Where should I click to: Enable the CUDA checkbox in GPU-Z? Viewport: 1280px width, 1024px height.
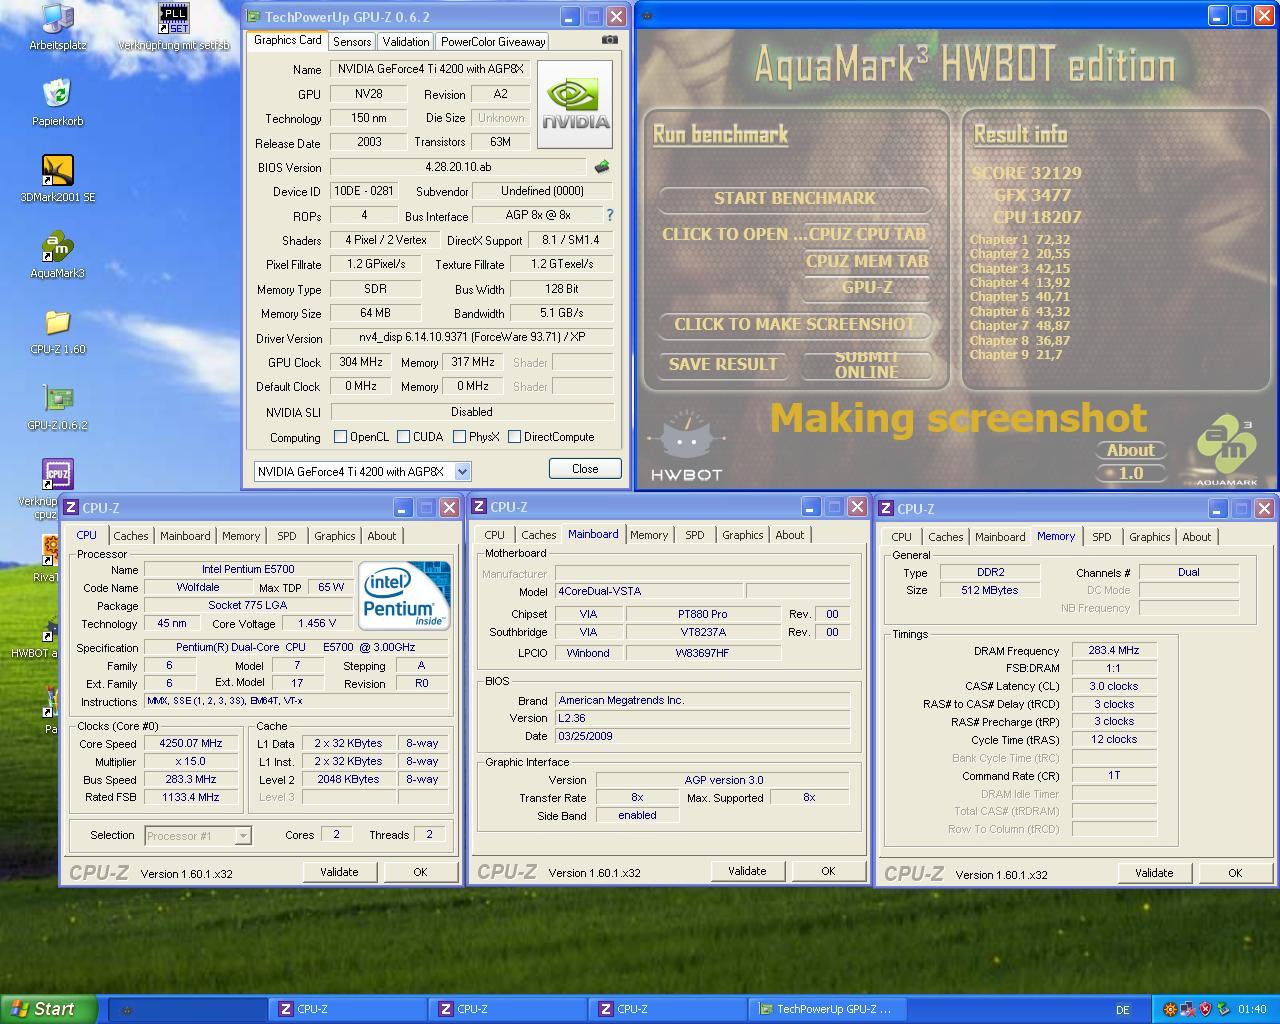tap(403, 437)
